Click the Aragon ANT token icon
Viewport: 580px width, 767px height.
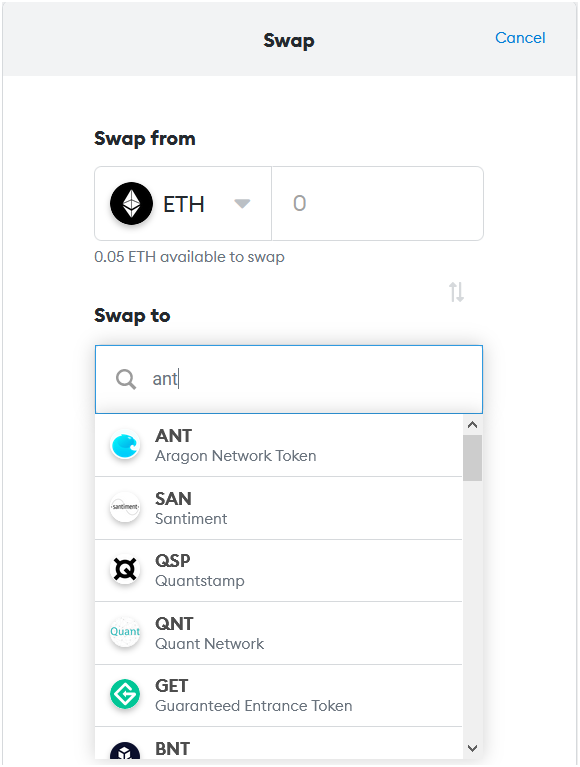[125, 445]
